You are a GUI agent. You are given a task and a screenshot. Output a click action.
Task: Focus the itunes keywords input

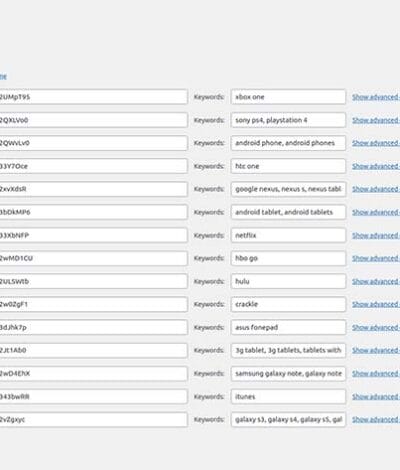point(288,397)
